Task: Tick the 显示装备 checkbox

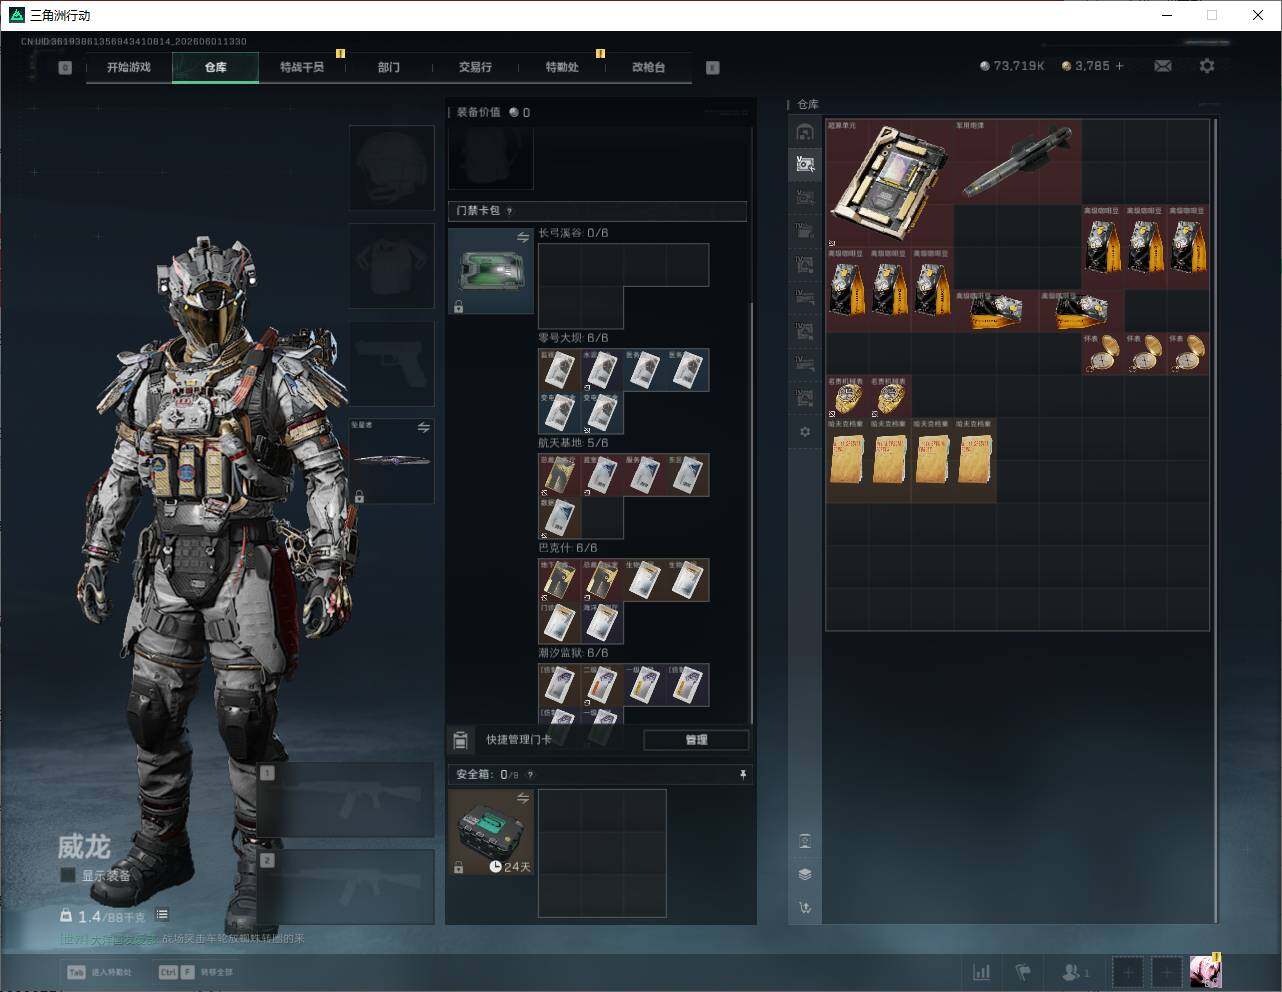Action: pyautogui.click(x=68, y=875)
